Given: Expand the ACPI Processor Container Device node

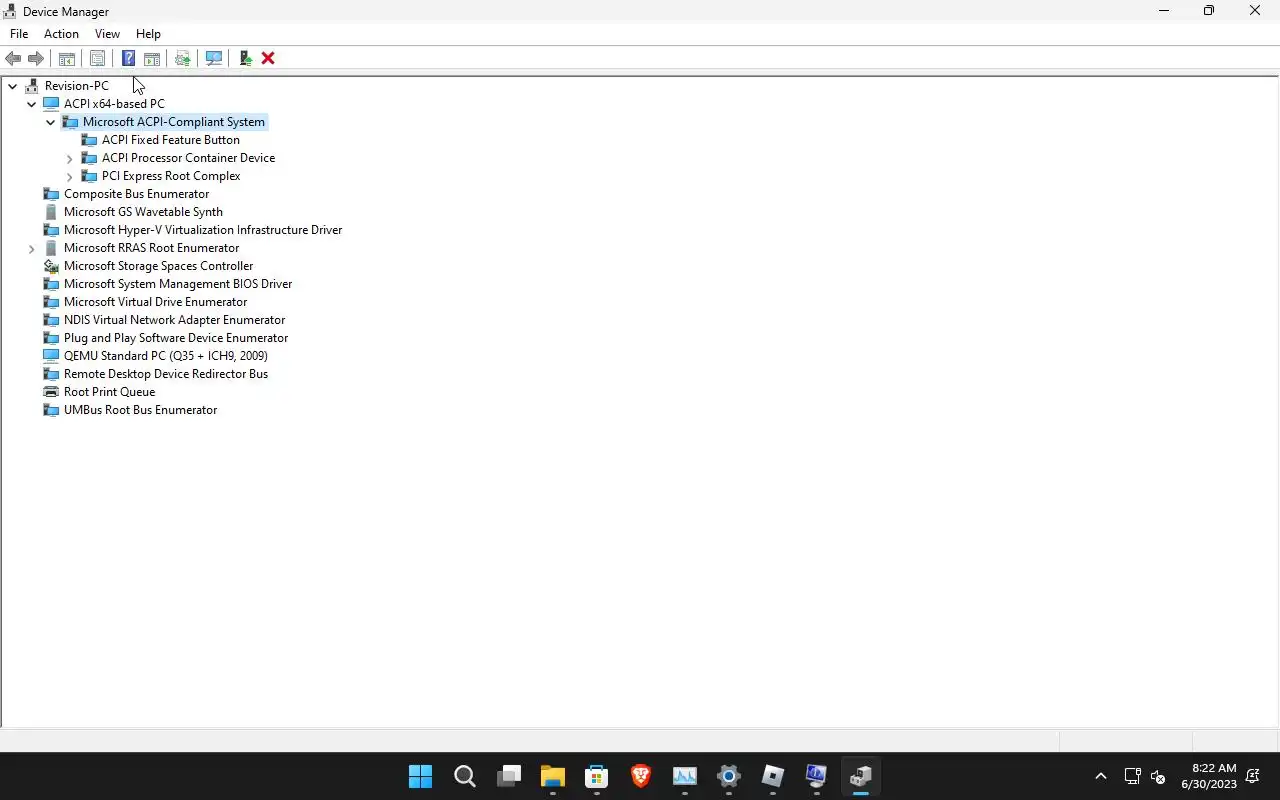Looking at the screenshot, I should click(70, 158).
